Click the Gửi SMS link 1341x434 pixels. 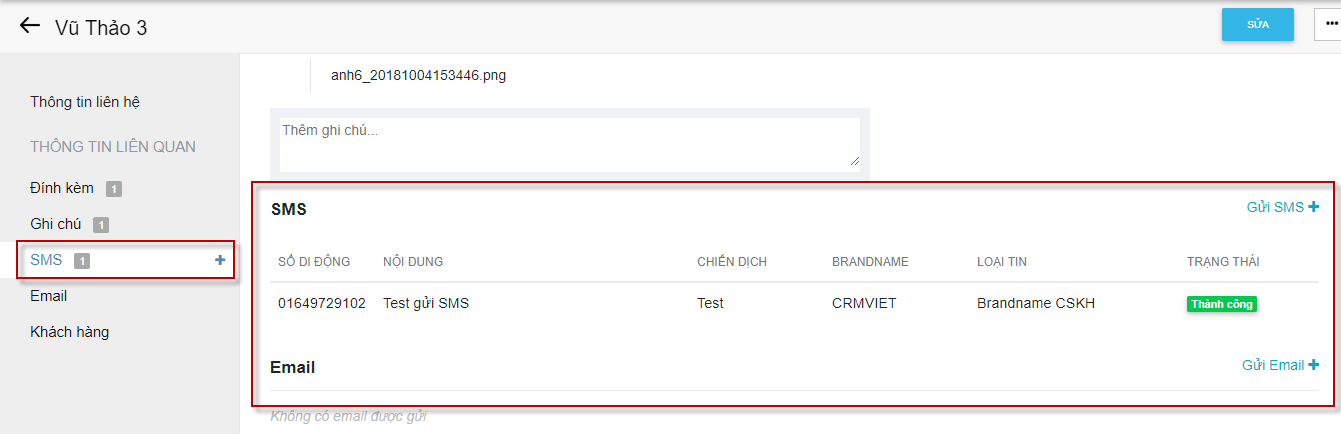[x=1275, y=207]
